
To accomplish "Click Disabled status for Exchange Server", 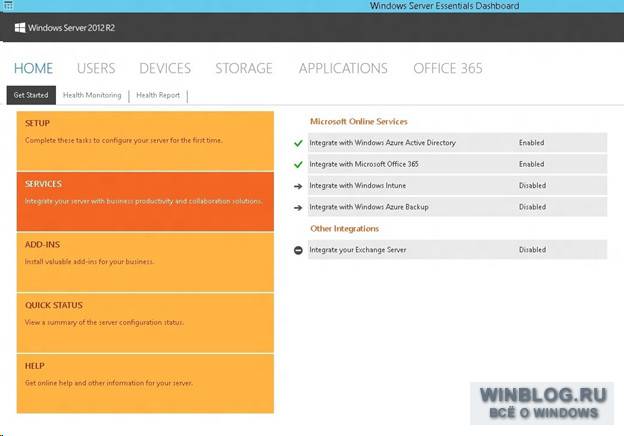I will tap(532, 250).
